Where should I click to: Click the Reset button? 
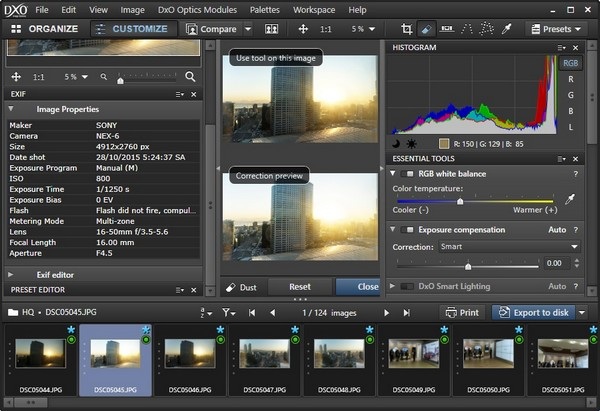(300, 287)
